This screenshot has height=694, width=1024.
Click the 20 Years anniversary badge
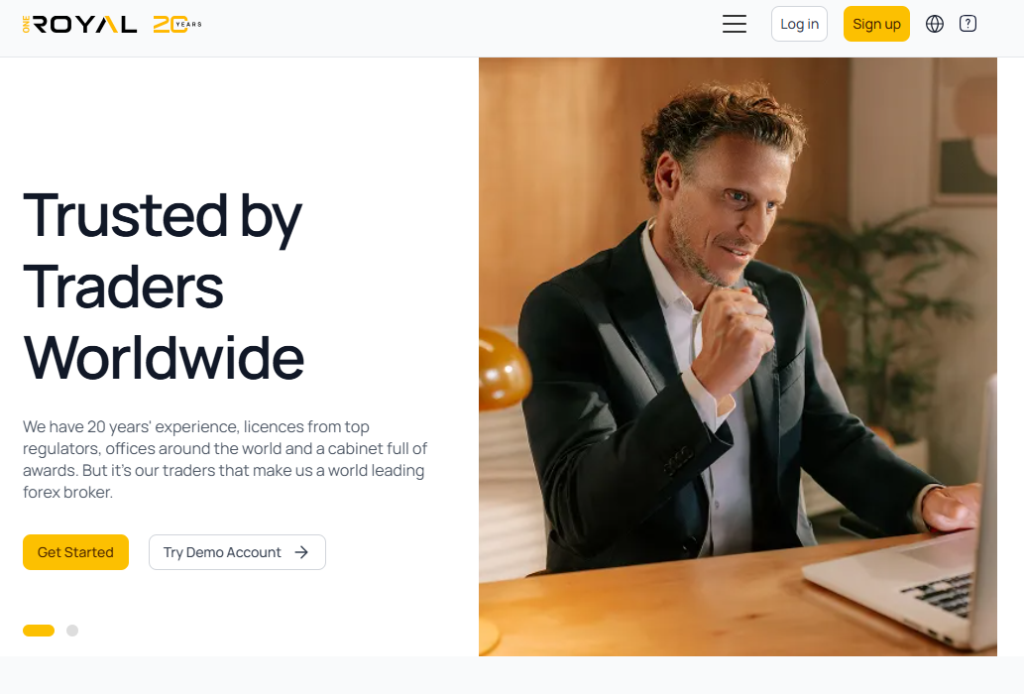tap(177, 24)
